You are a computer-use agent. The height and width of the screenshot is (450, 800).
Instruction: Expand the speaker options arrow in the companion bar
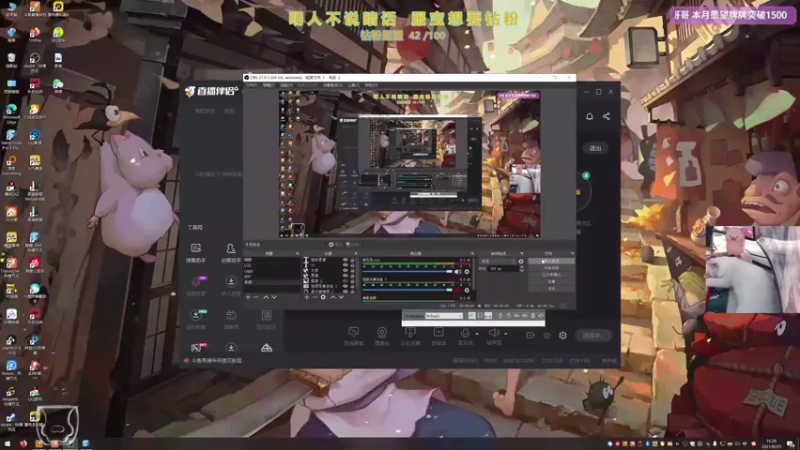[x=506, y=334]
